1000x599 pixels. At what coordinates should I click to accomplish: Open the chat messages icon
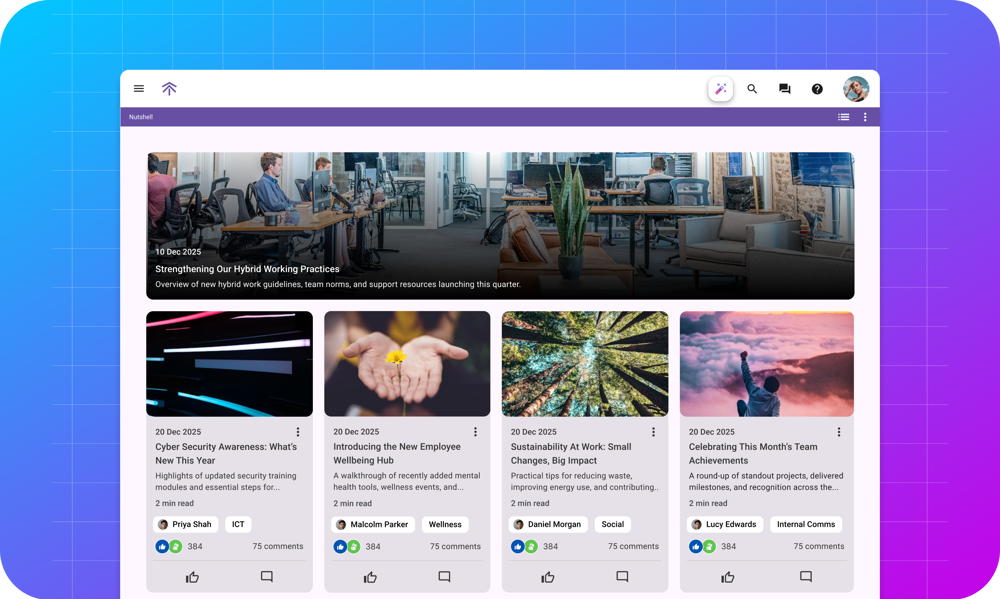785,89
